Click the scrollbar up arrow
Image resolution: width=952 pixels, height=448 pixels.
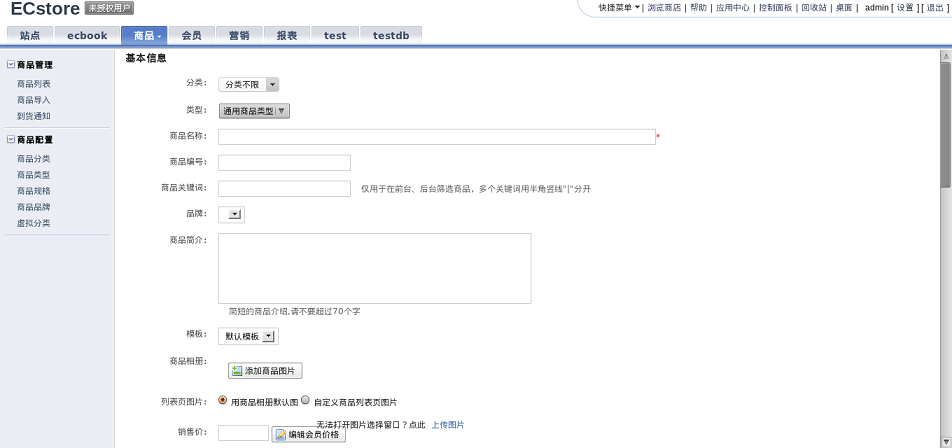tap(945, 56)
